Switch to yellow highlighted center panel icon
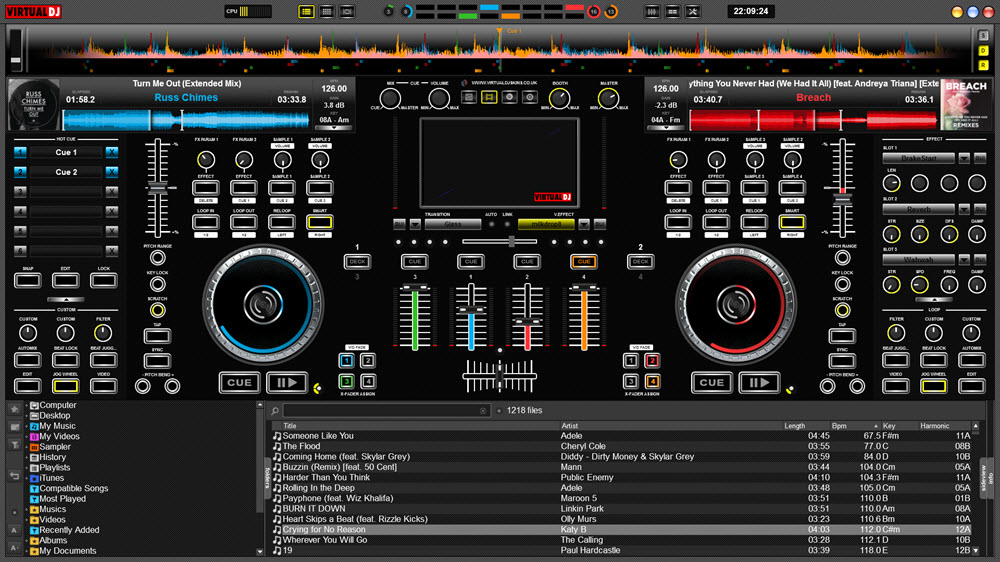This screenshot has height=562, width=1000. click(x=489, y=97)
